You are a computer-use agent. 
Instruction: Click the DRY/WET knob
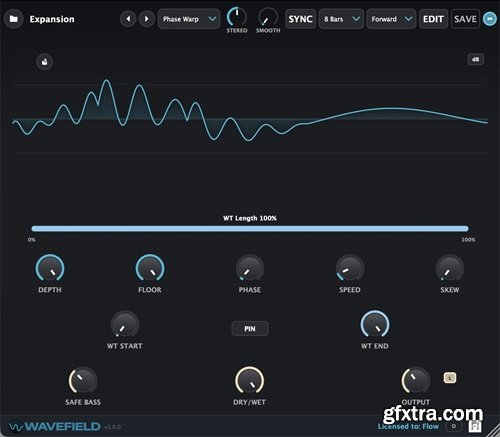point(250,381)
